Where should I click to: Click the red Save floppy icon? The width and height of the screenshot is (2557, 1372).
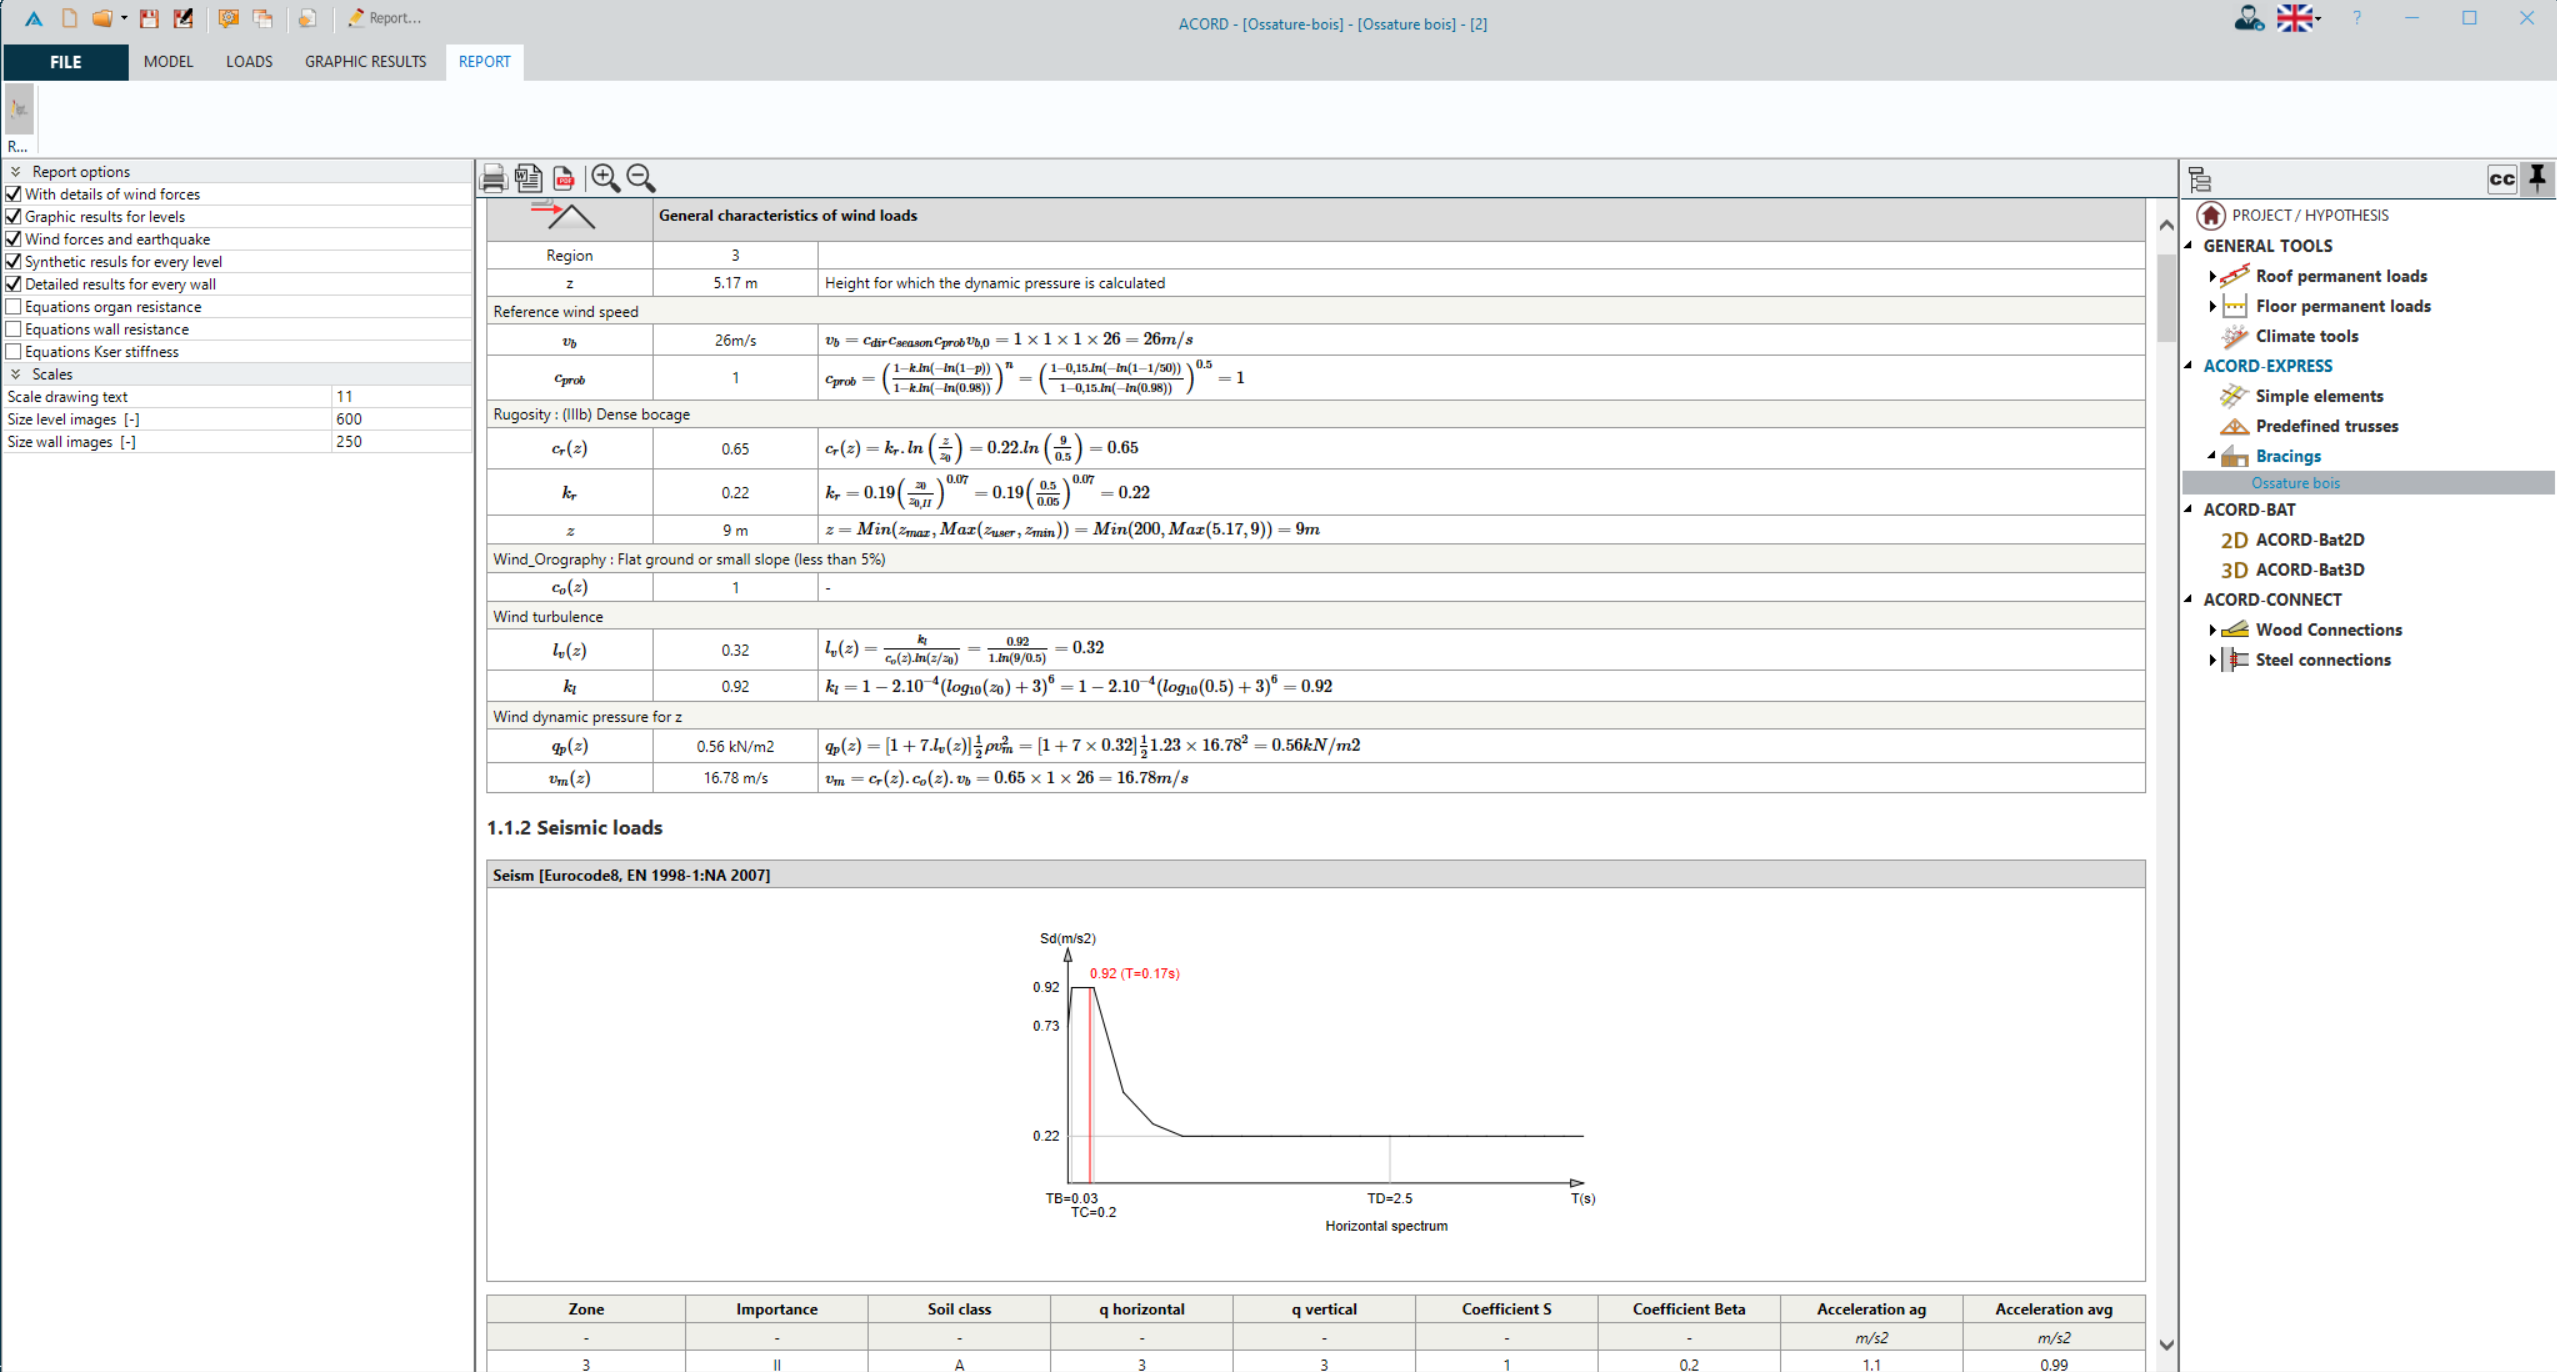click(149, 18)
